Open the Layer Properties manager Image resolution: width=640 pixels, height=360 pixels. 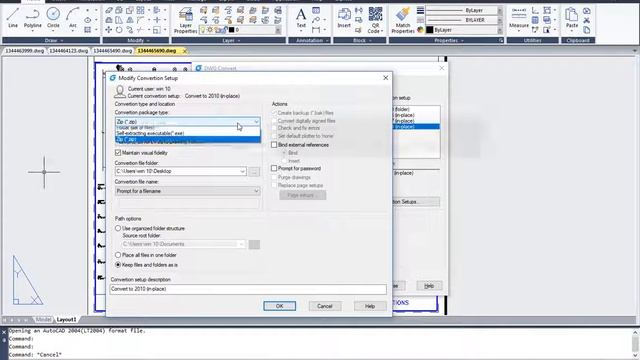coord(186,21)
